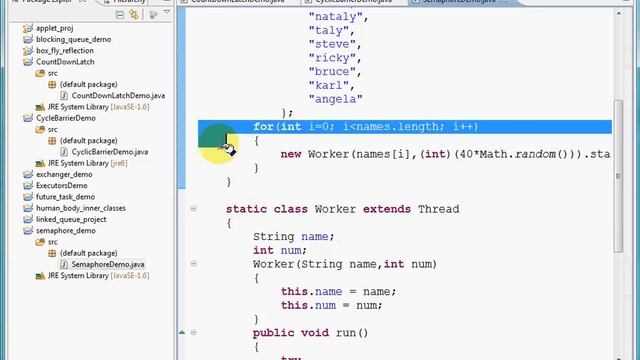Click the int num; declaration
Image resolution: width=640 pixels, height=360 pixels.
[x=280, y=250]
